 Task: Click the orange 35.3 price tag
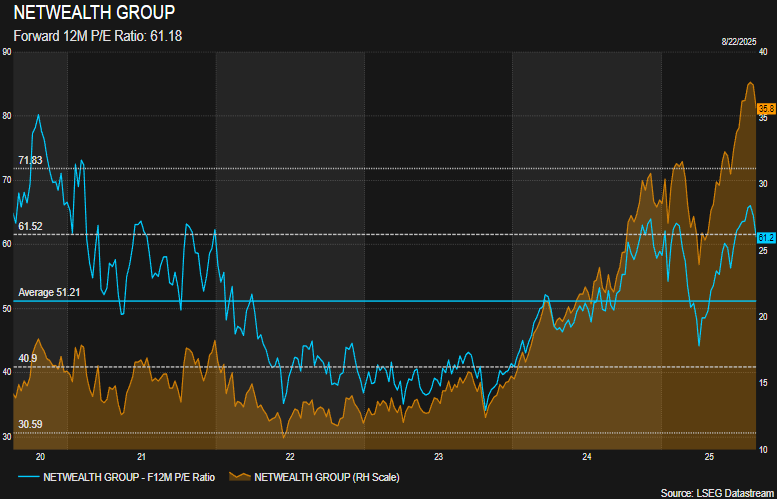pos(767,108)
